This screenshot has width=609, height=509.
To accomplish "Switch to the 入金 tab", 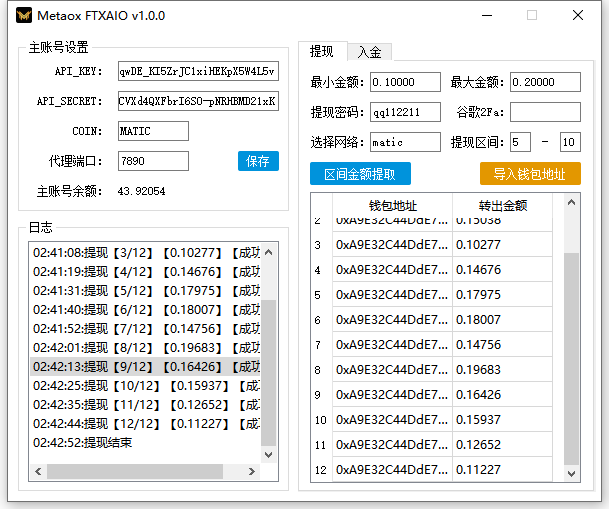I will point(369,52).
